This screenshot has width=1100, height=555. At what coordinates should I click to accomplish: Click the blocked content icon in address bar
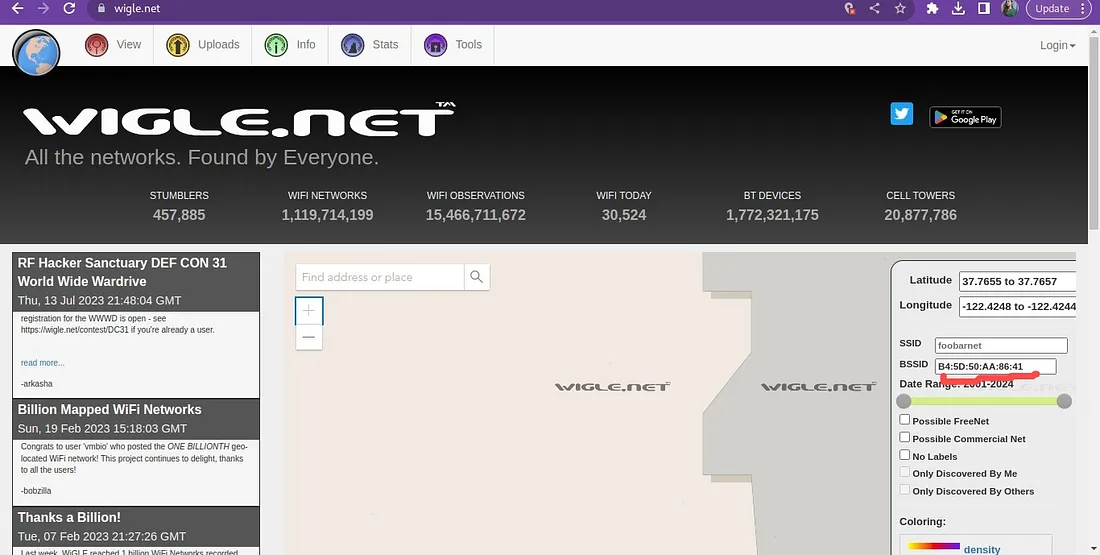850,8
